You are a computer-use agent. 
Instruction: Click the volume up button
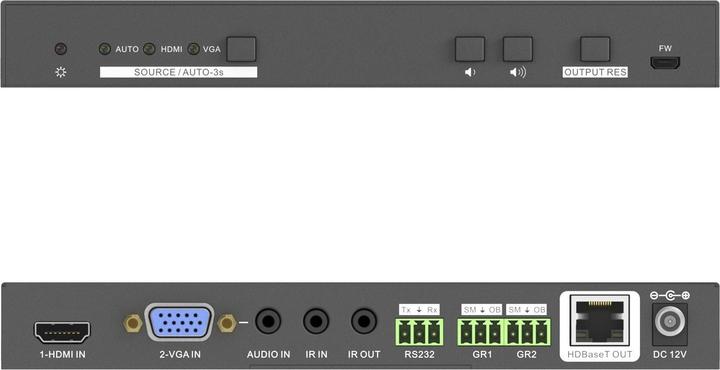pyautogui.click(x=518, y=49)
